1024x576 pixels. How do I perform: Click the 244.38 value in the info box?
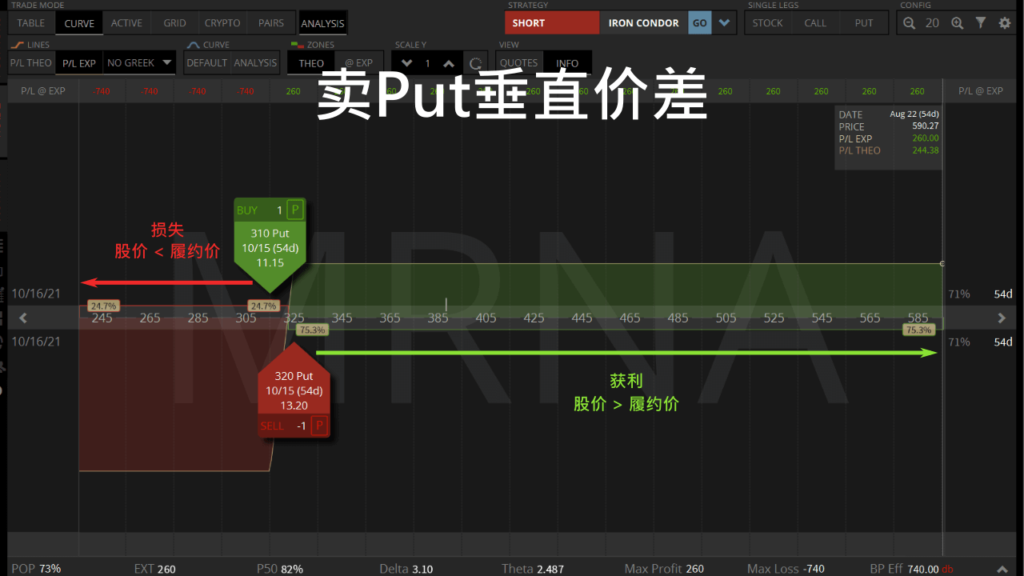pyautogui.click(x=925, y=150)
